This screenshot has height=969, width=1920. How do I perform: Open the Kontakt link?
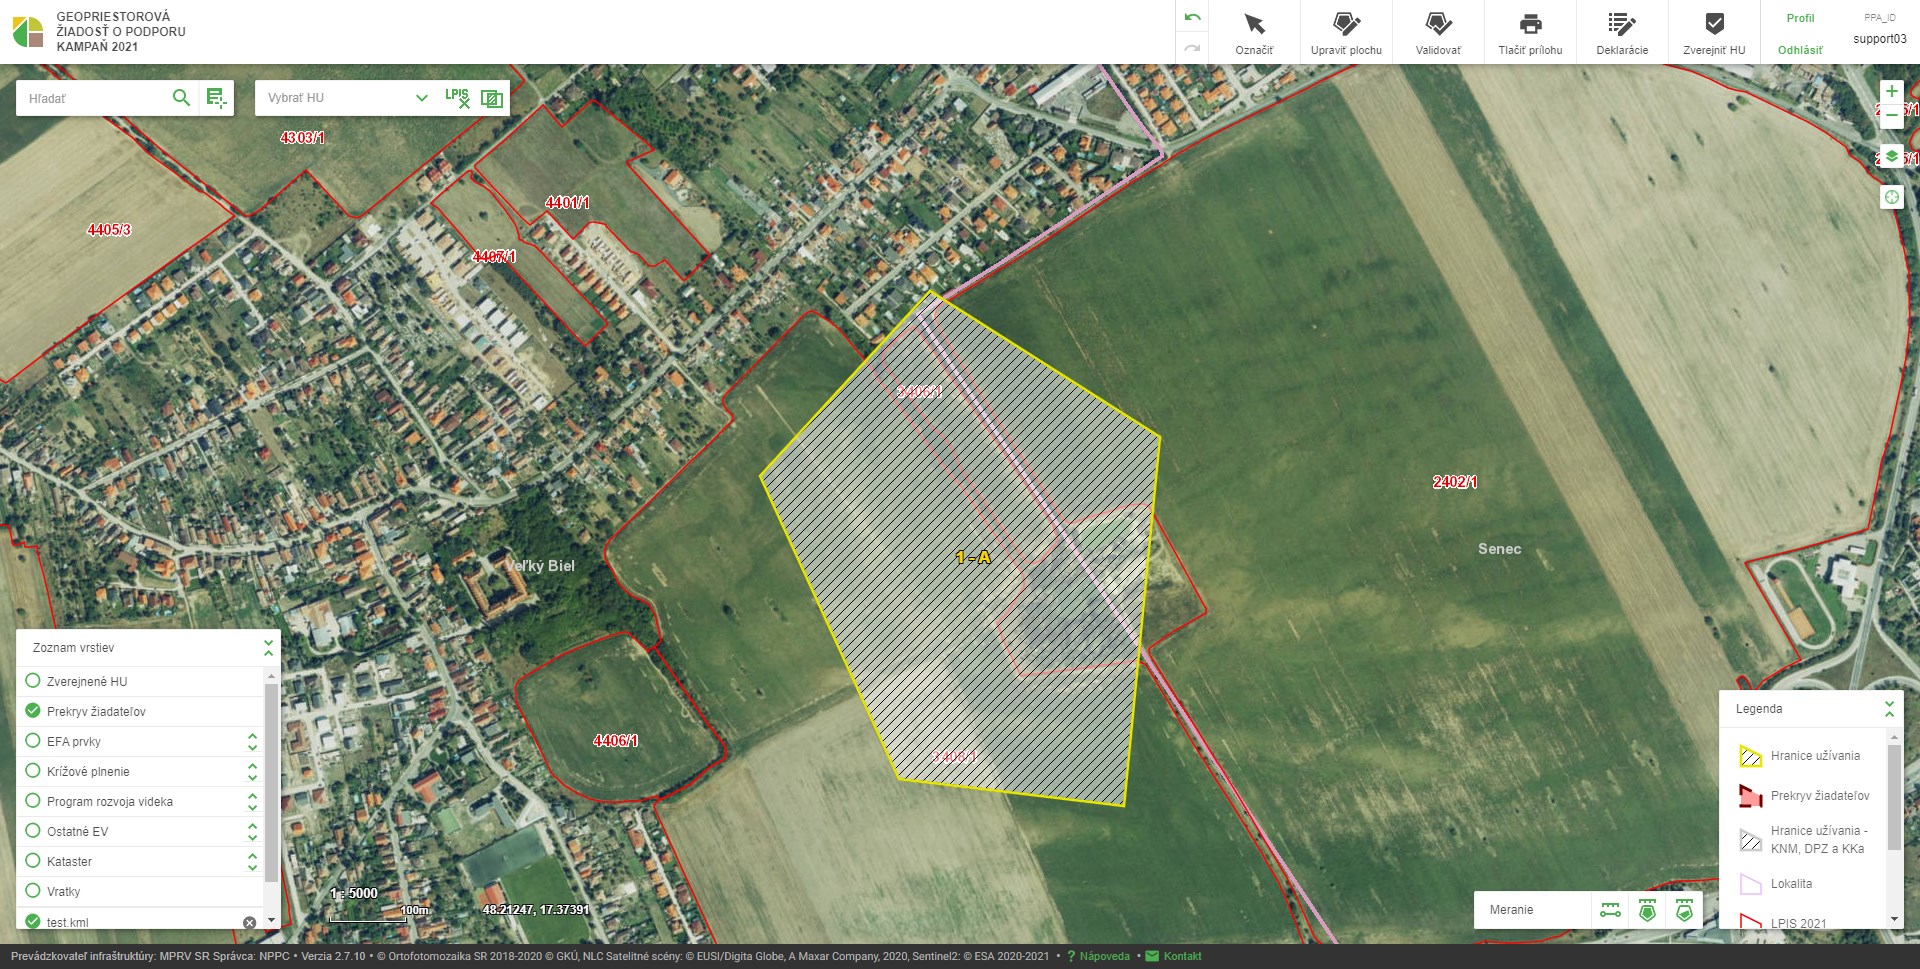point(1182,956)
